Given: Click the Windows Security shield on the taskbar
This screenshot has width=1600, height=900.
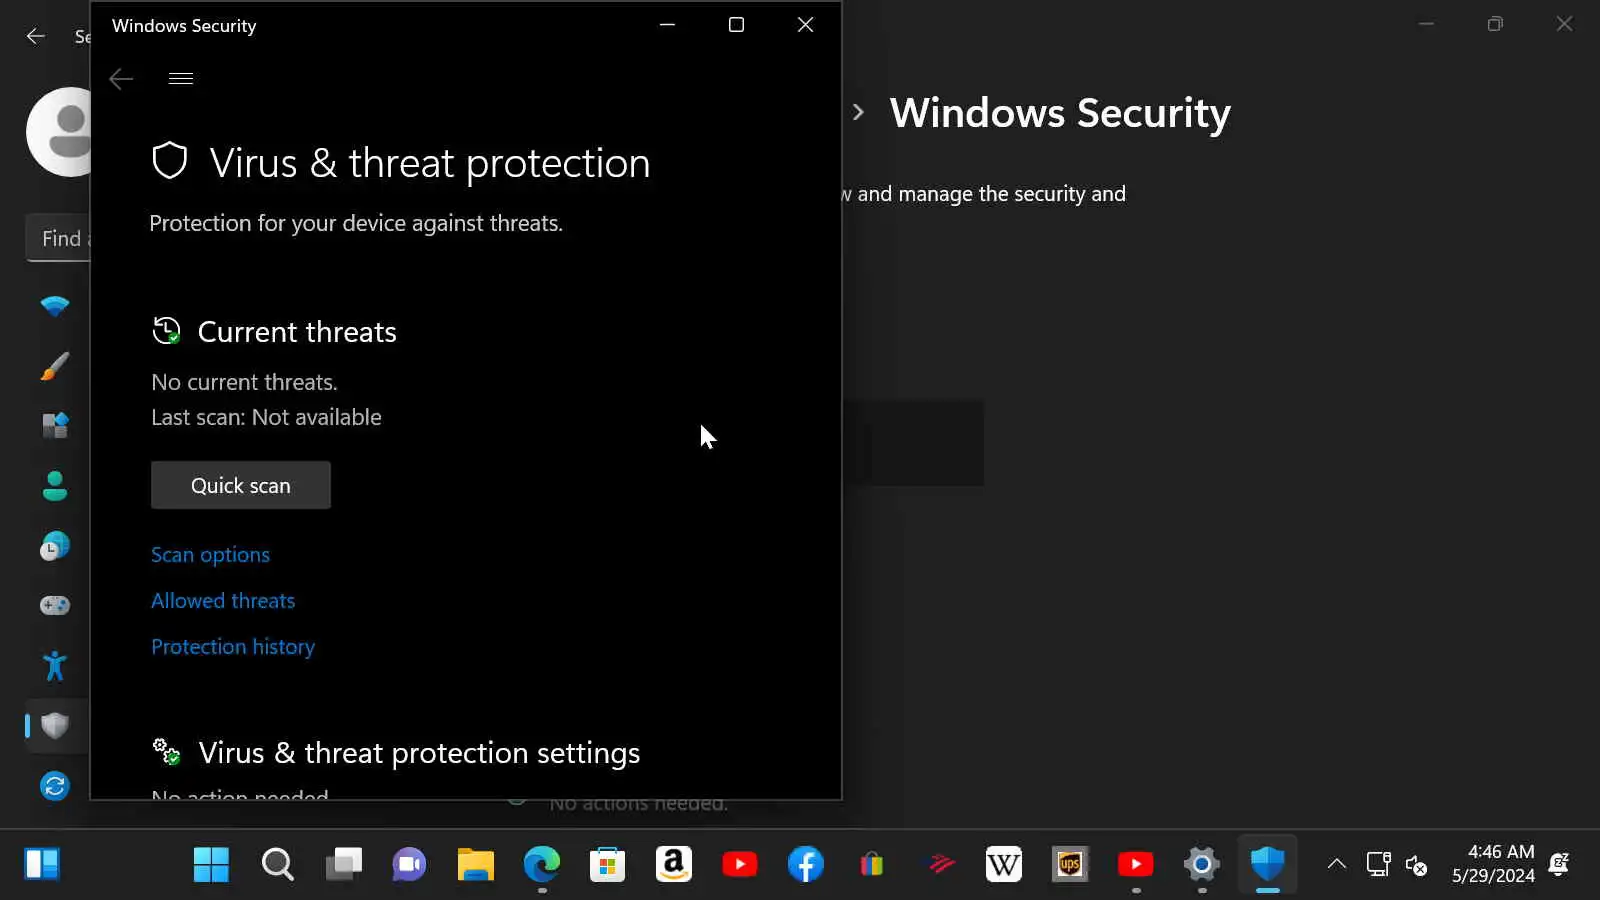Looking at the screenshot, I should (x=1268, y=864).
